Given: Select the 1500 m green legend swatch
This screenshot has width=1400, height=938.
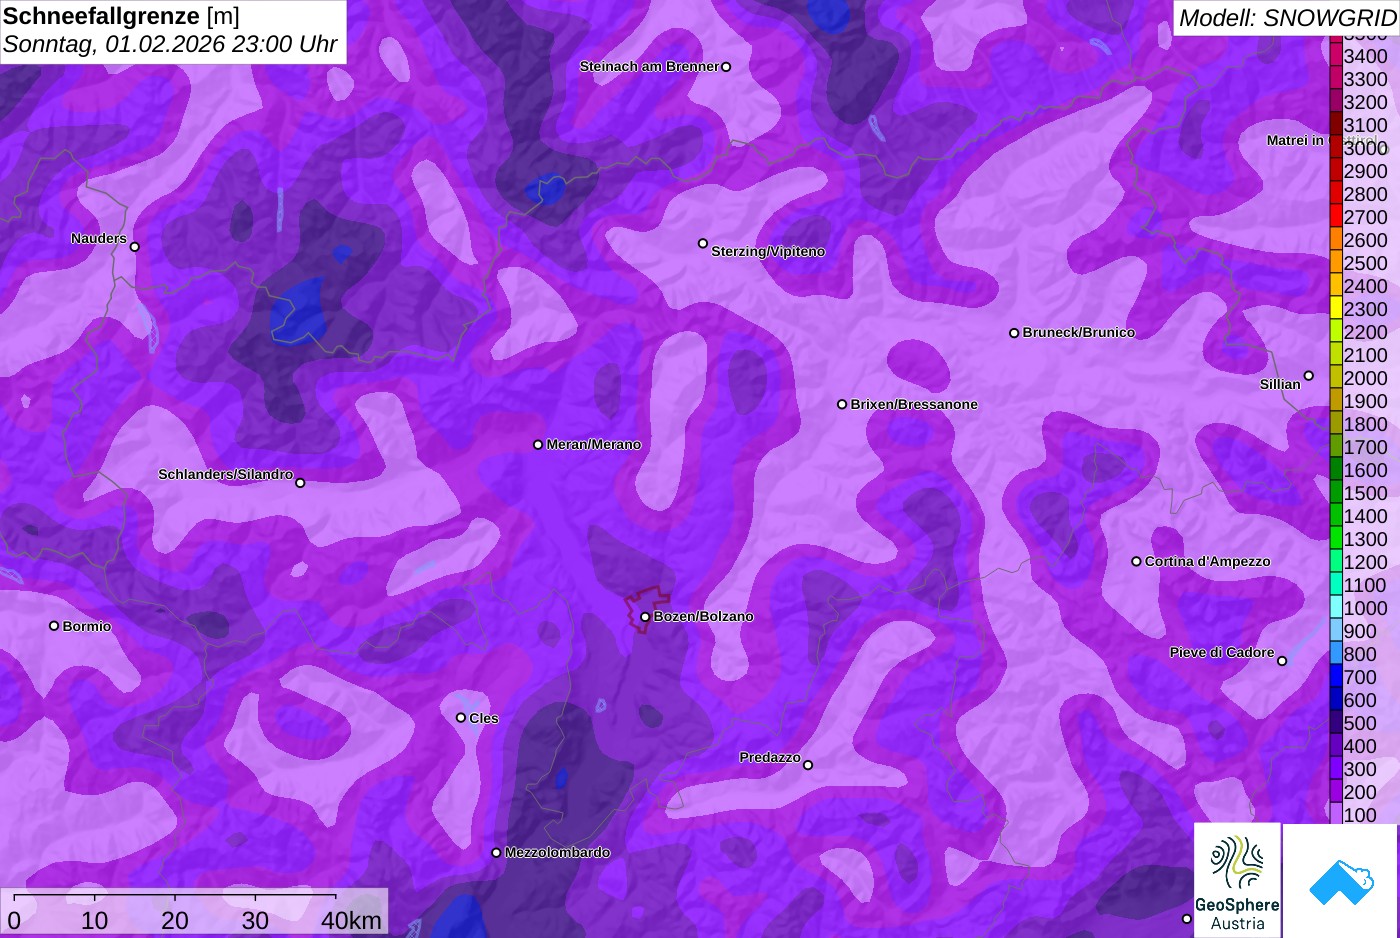Looking at the screenshot, I should (1336, 493).
